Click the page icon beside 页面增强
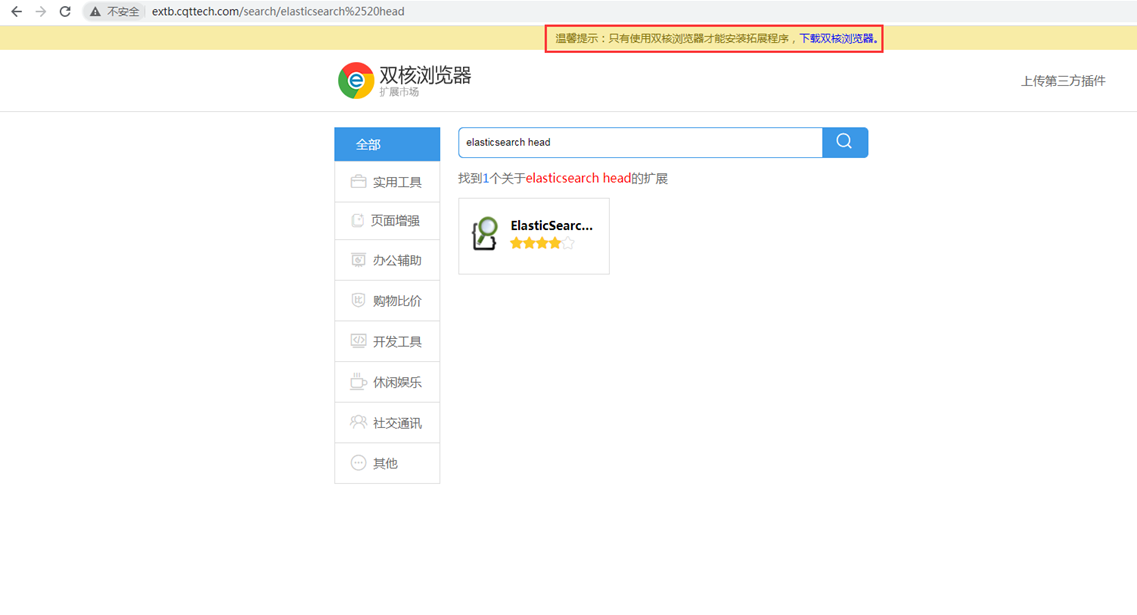Image resolution: width=1137 pixels, height=615 pixels. pyautogui.click(x=357, y=220)
